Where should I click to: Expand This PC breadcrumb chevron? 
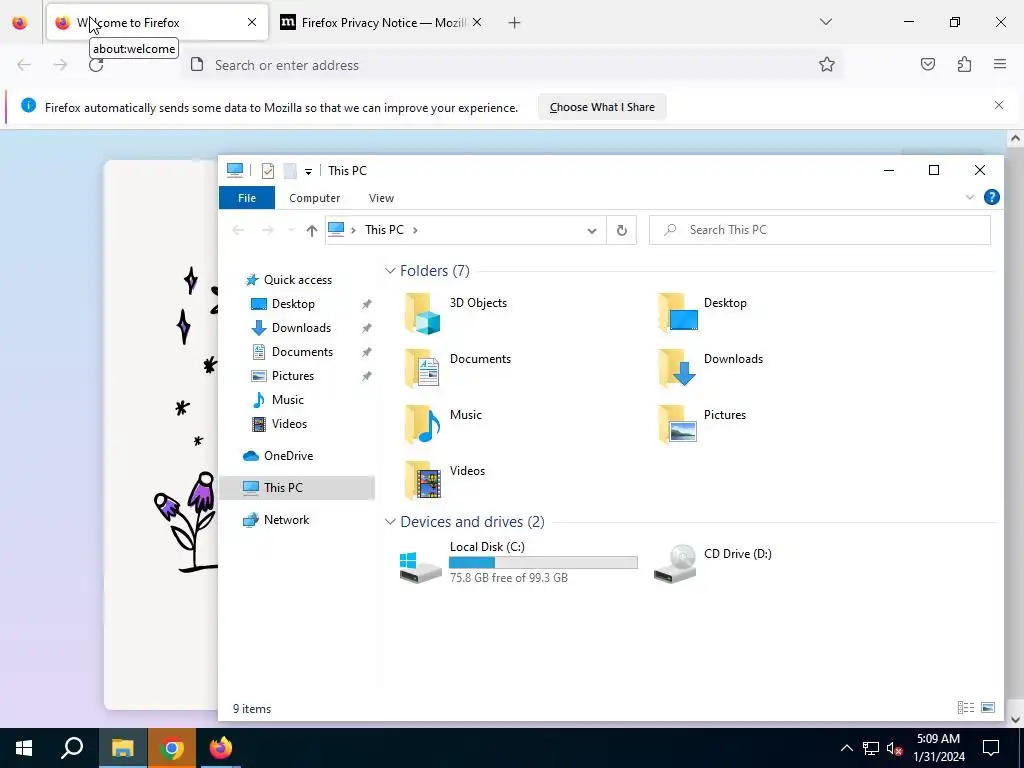tap(415, 230)
